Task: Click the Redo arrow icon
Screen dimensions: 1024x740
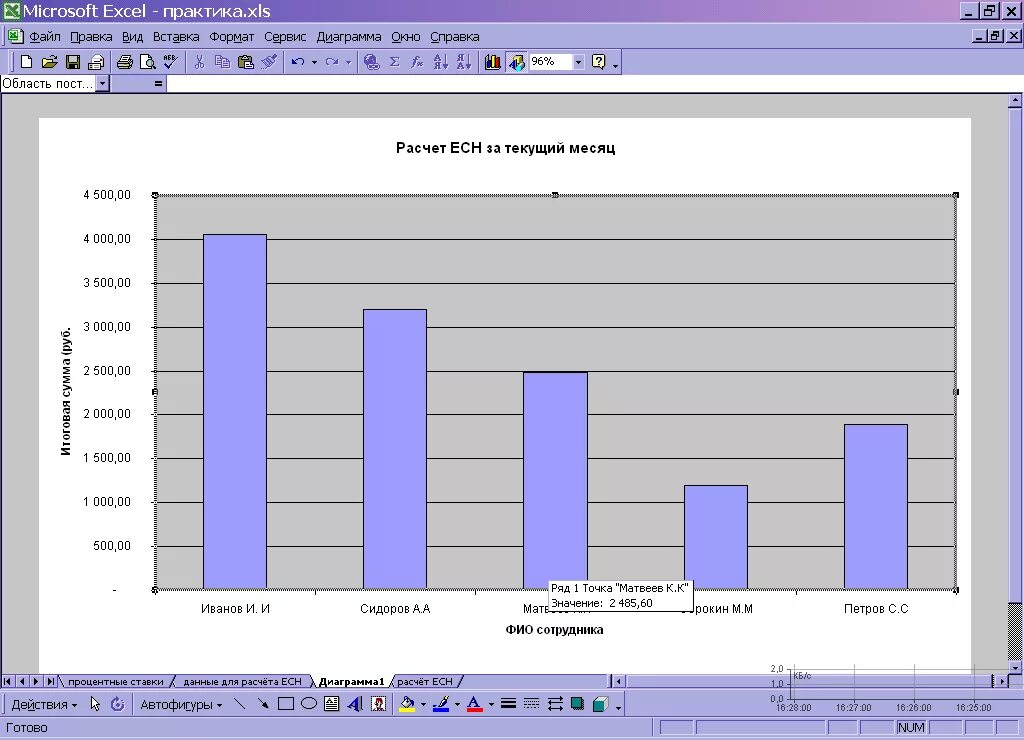Action: (332, 62)
